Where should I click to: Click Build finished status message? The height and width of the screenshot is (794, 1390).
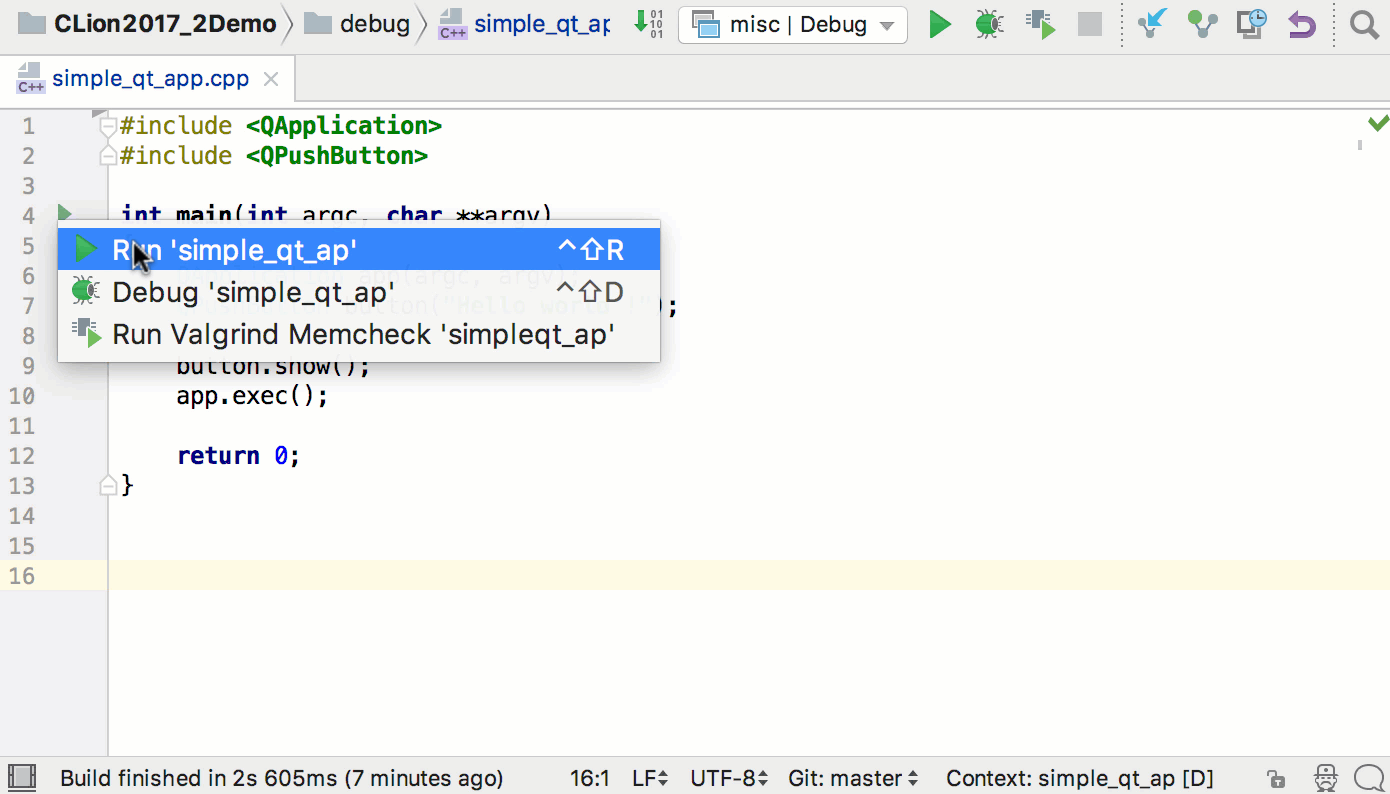(282, 778)
